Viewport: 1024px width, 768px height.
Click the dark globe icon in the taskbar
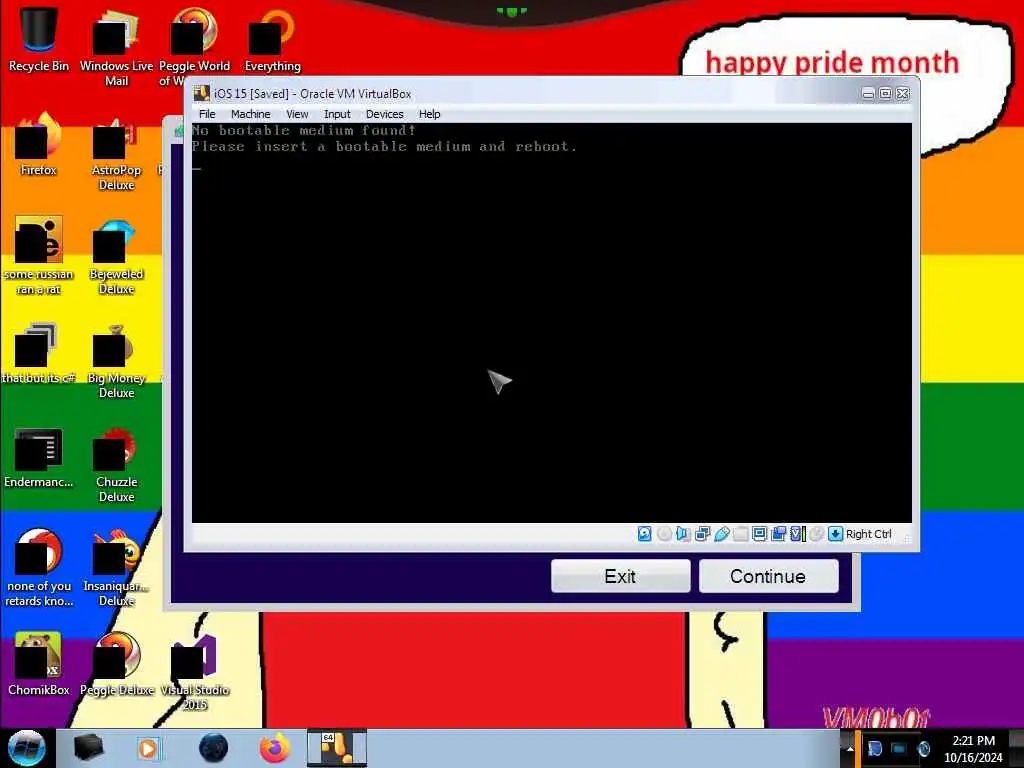pos(213,748)
